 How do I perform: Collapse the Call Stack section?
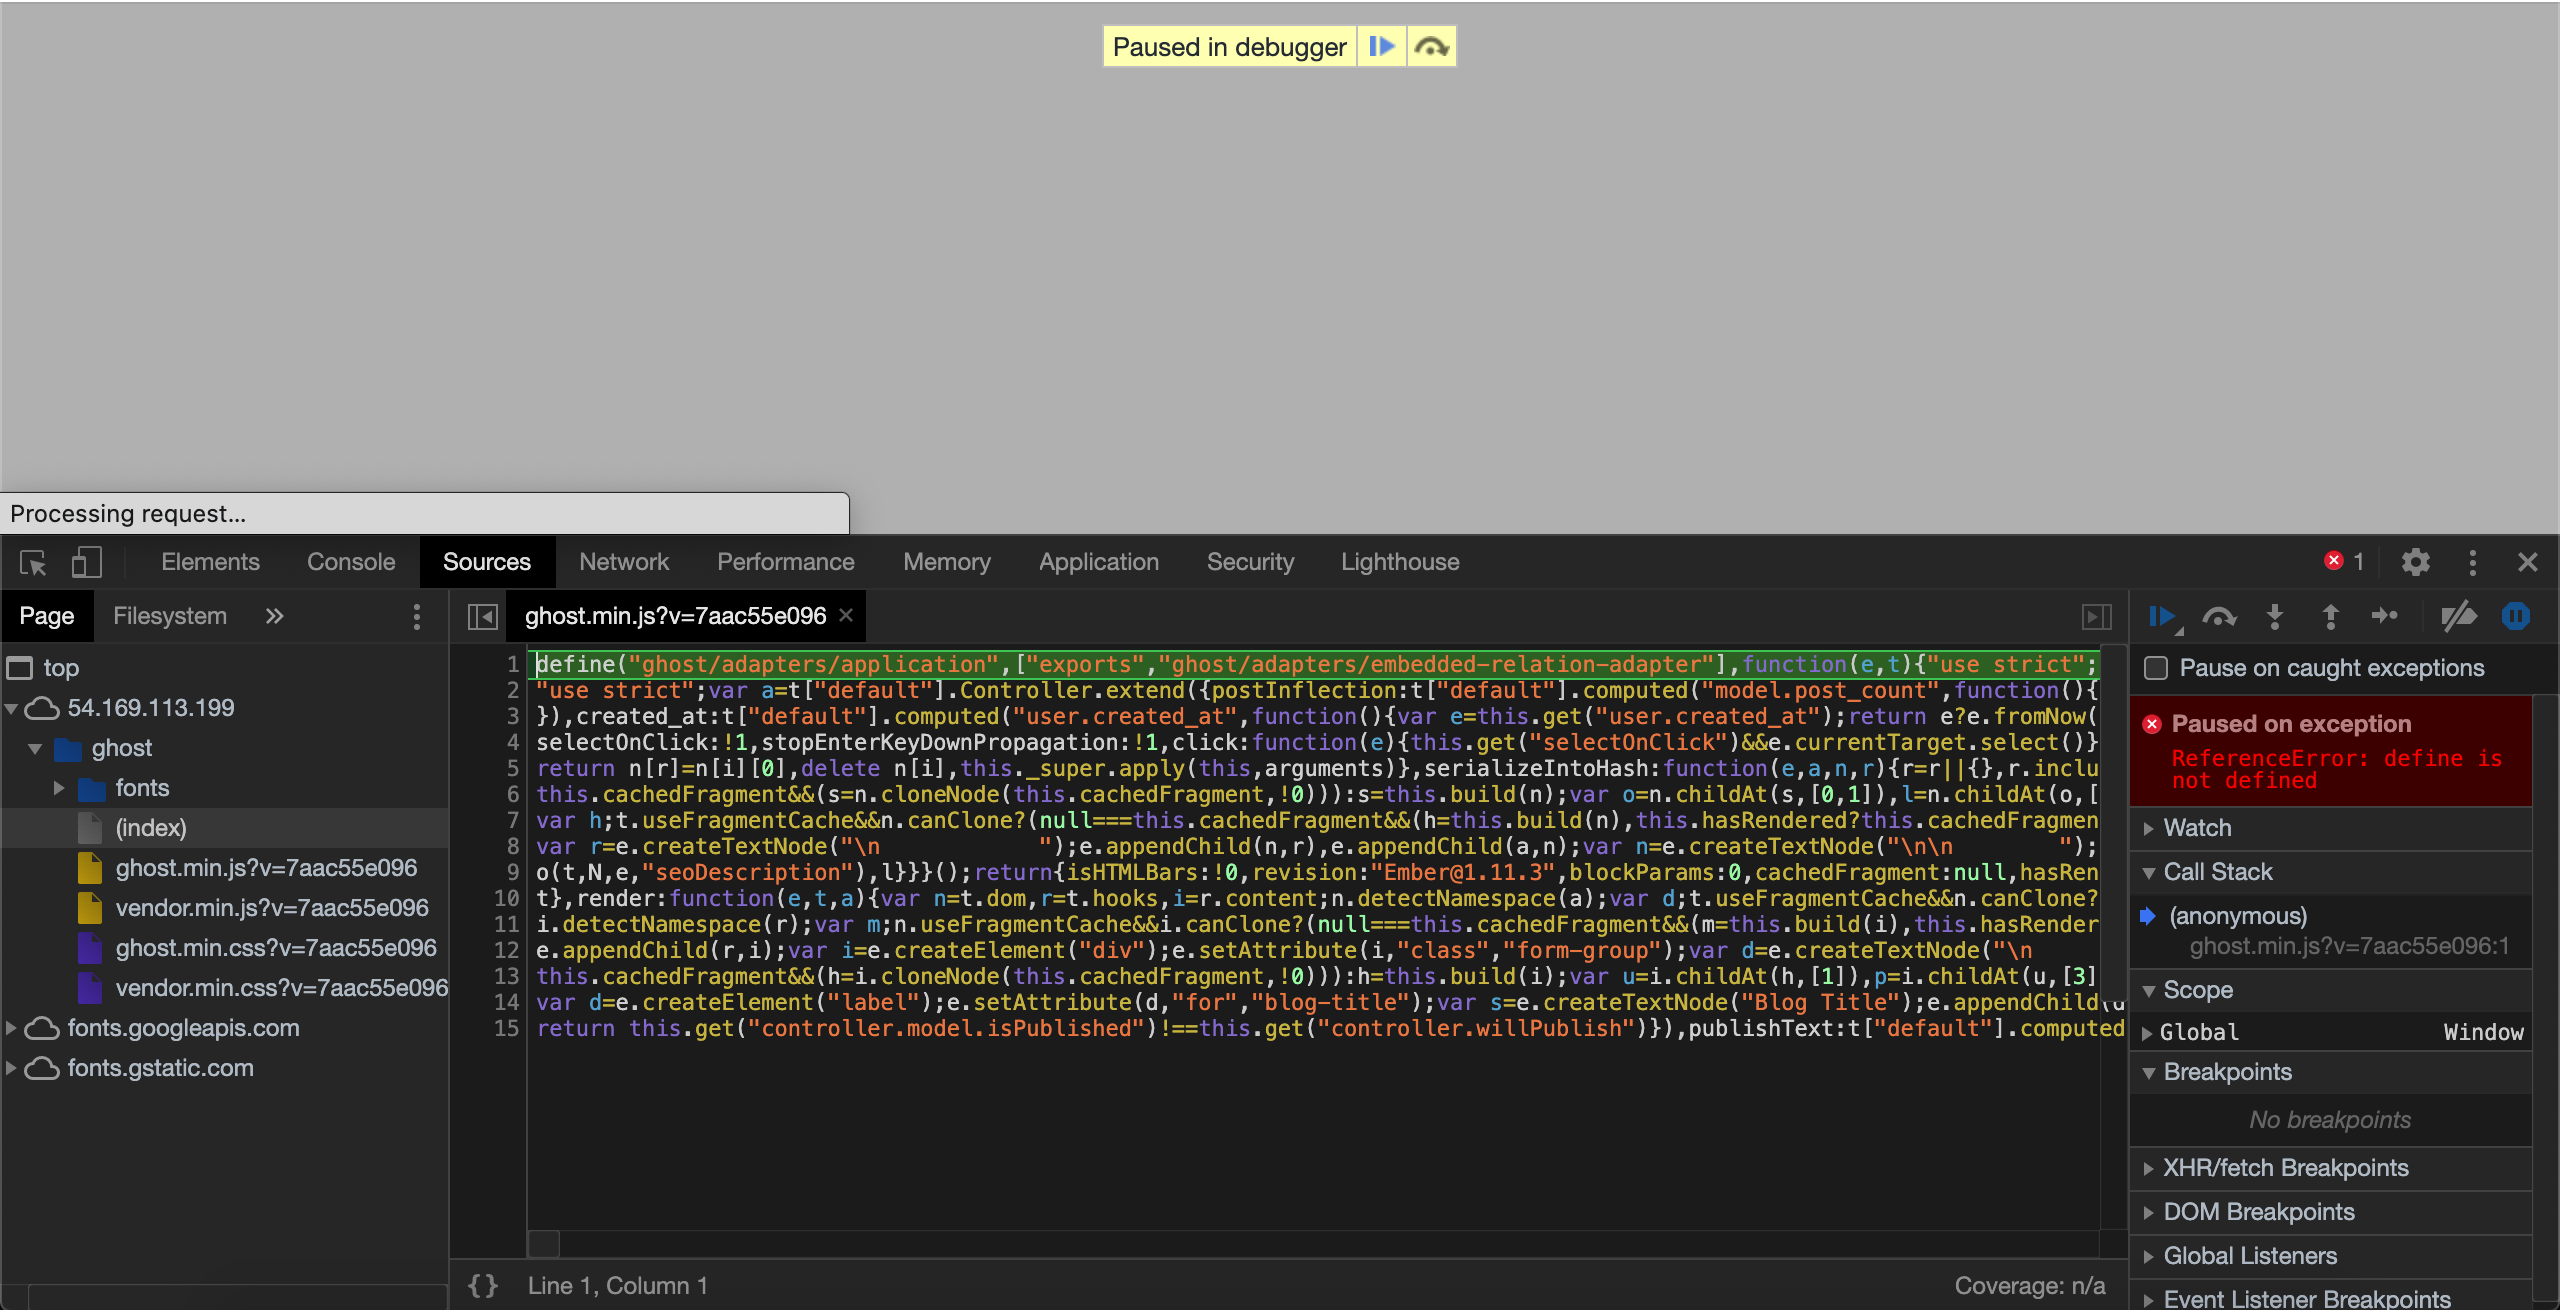tap(2330, 872)
